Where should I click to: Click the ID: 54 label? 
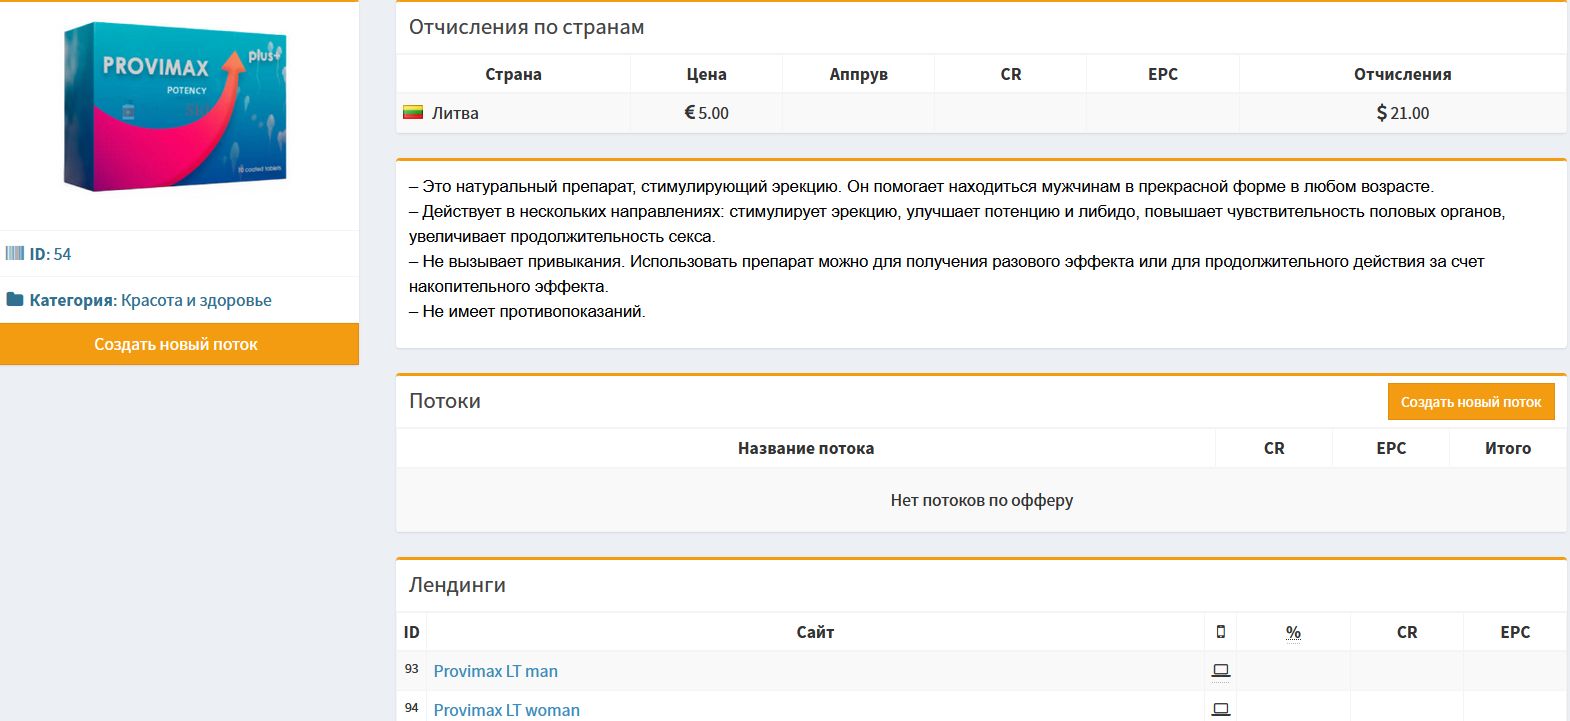tap(50, 254)
